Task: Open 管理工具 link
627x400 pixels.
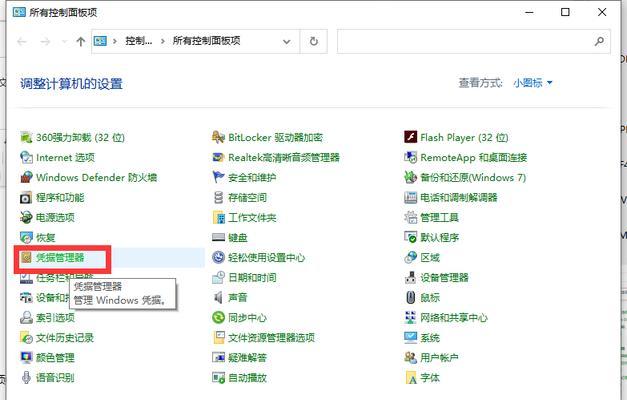Action: coord(439,218)
